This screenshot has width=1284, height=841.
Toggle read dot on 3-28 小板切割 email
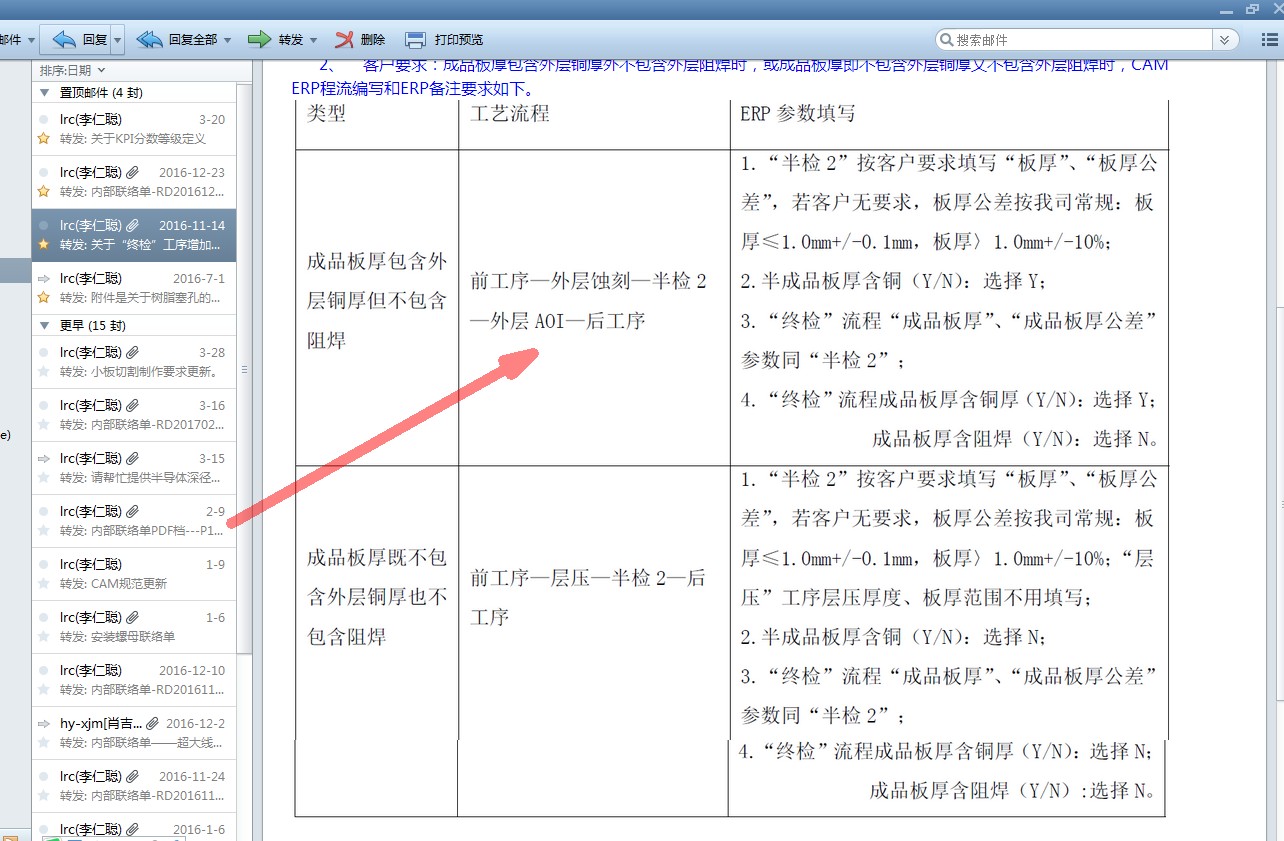pyautogui.click(x=43, y=353)
